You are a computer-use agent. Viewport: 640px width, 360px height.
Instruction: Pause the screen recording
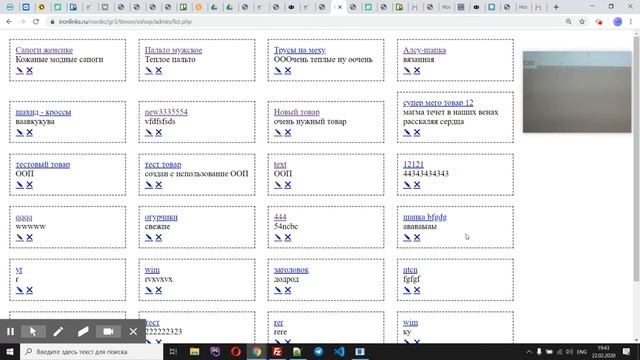pos(11,331)
